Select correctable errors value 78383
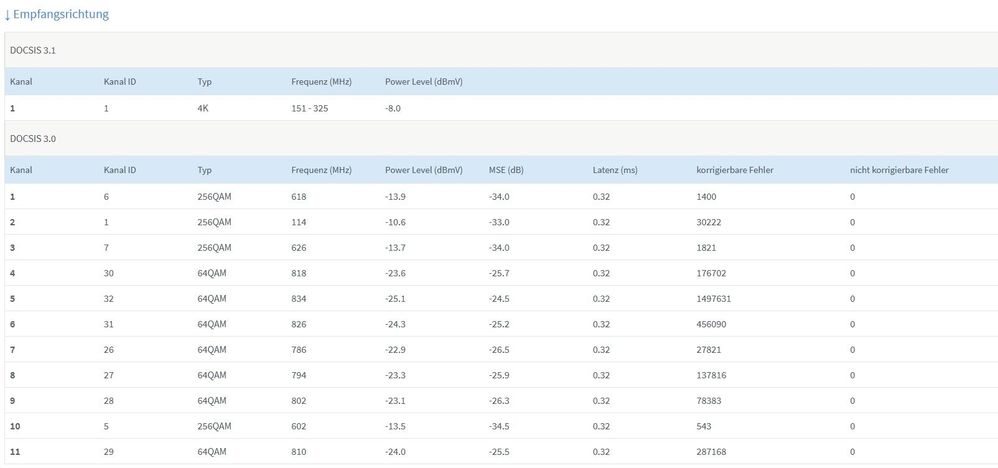The image size is (998, 468). click(x=708, y=401)
